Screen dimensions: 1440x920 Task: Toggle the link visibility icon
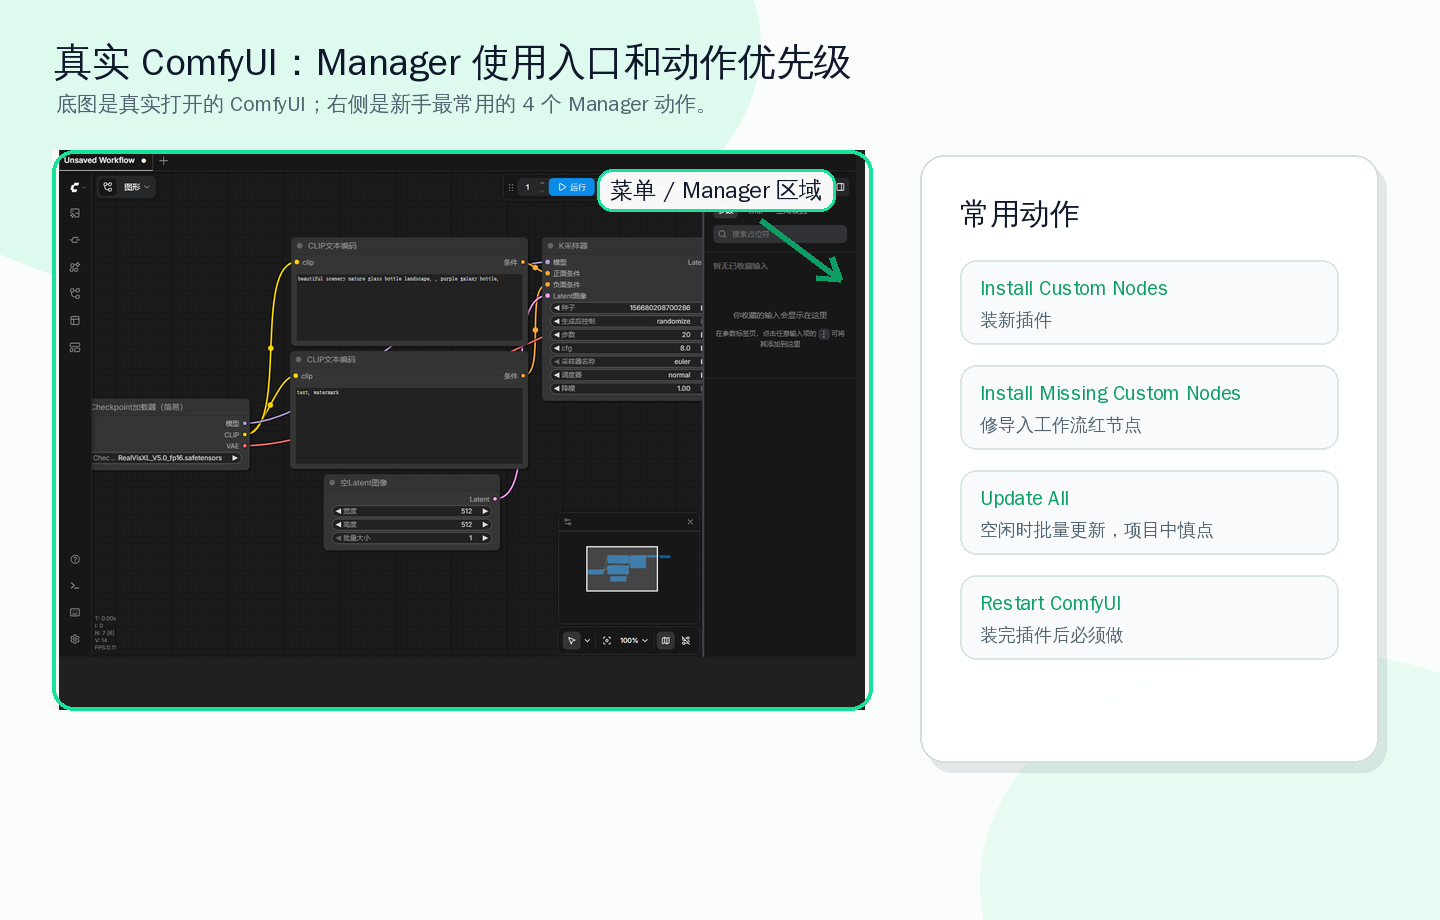tap(686, 640)
